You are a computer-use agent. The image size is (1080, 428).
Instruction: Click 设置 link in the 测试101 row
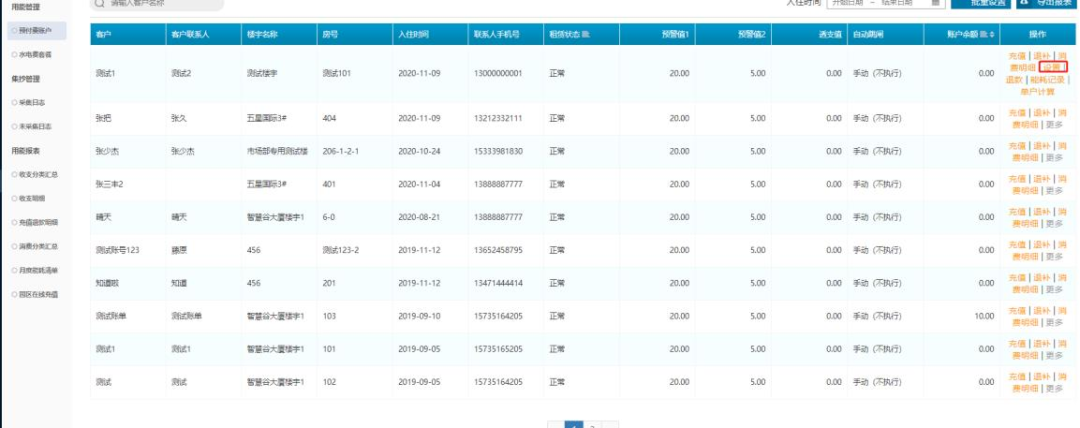[x=1051, y=68]
